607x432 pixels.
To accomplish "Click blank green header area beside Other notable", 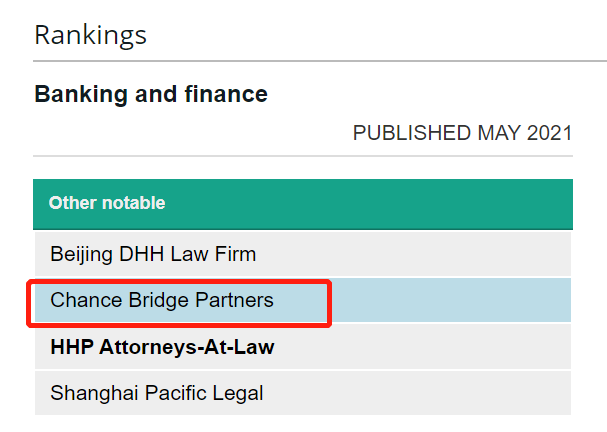I will point(370,204).
